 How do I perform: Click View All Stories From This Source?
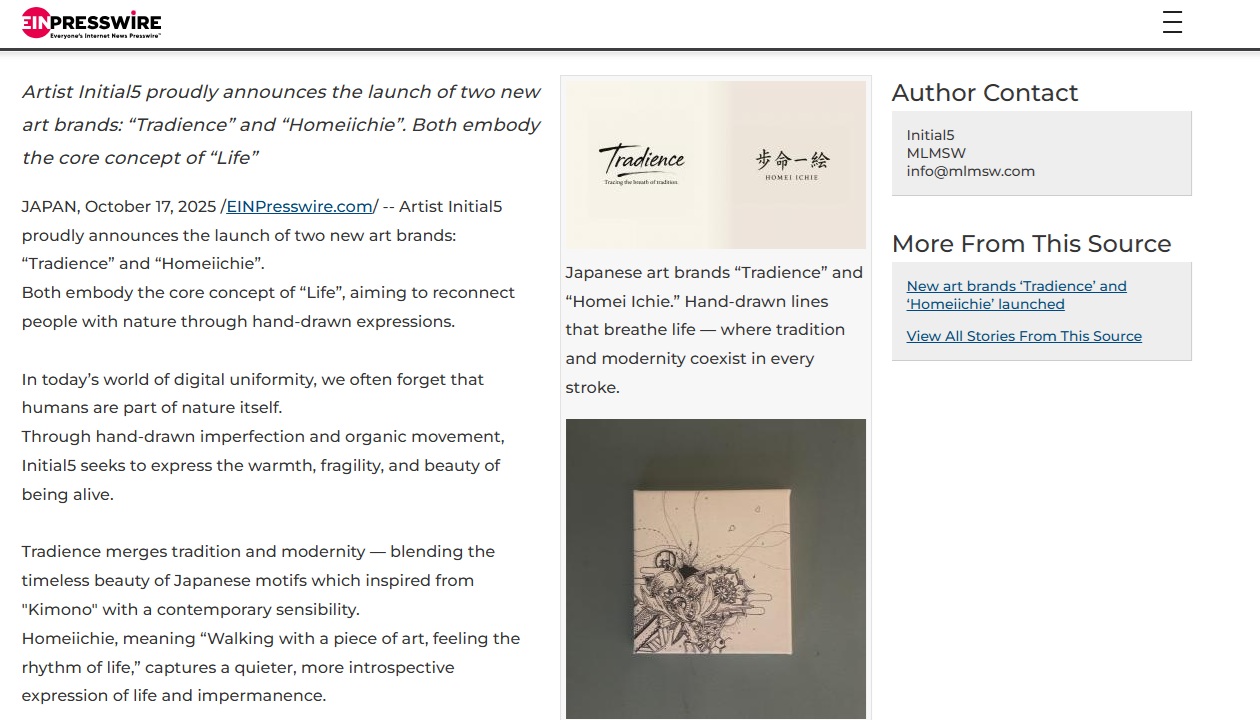(1024, 336)
